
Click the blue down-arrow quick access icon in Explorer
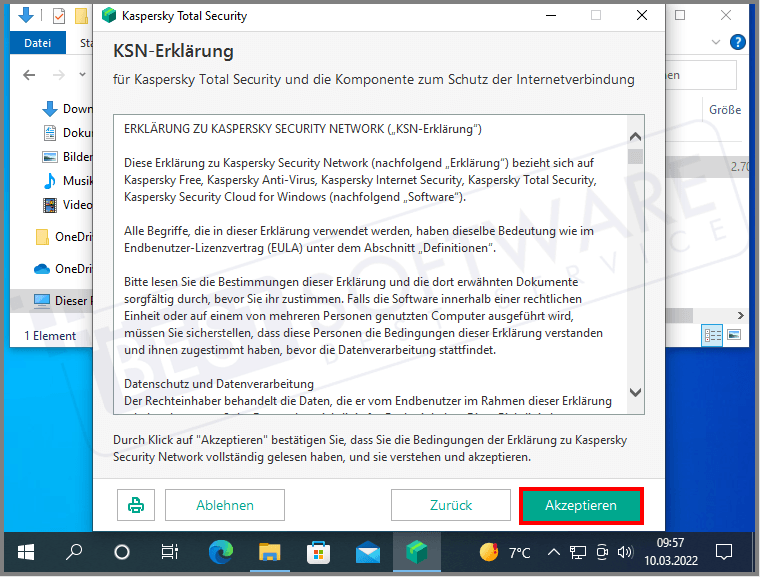coord(26,16)
